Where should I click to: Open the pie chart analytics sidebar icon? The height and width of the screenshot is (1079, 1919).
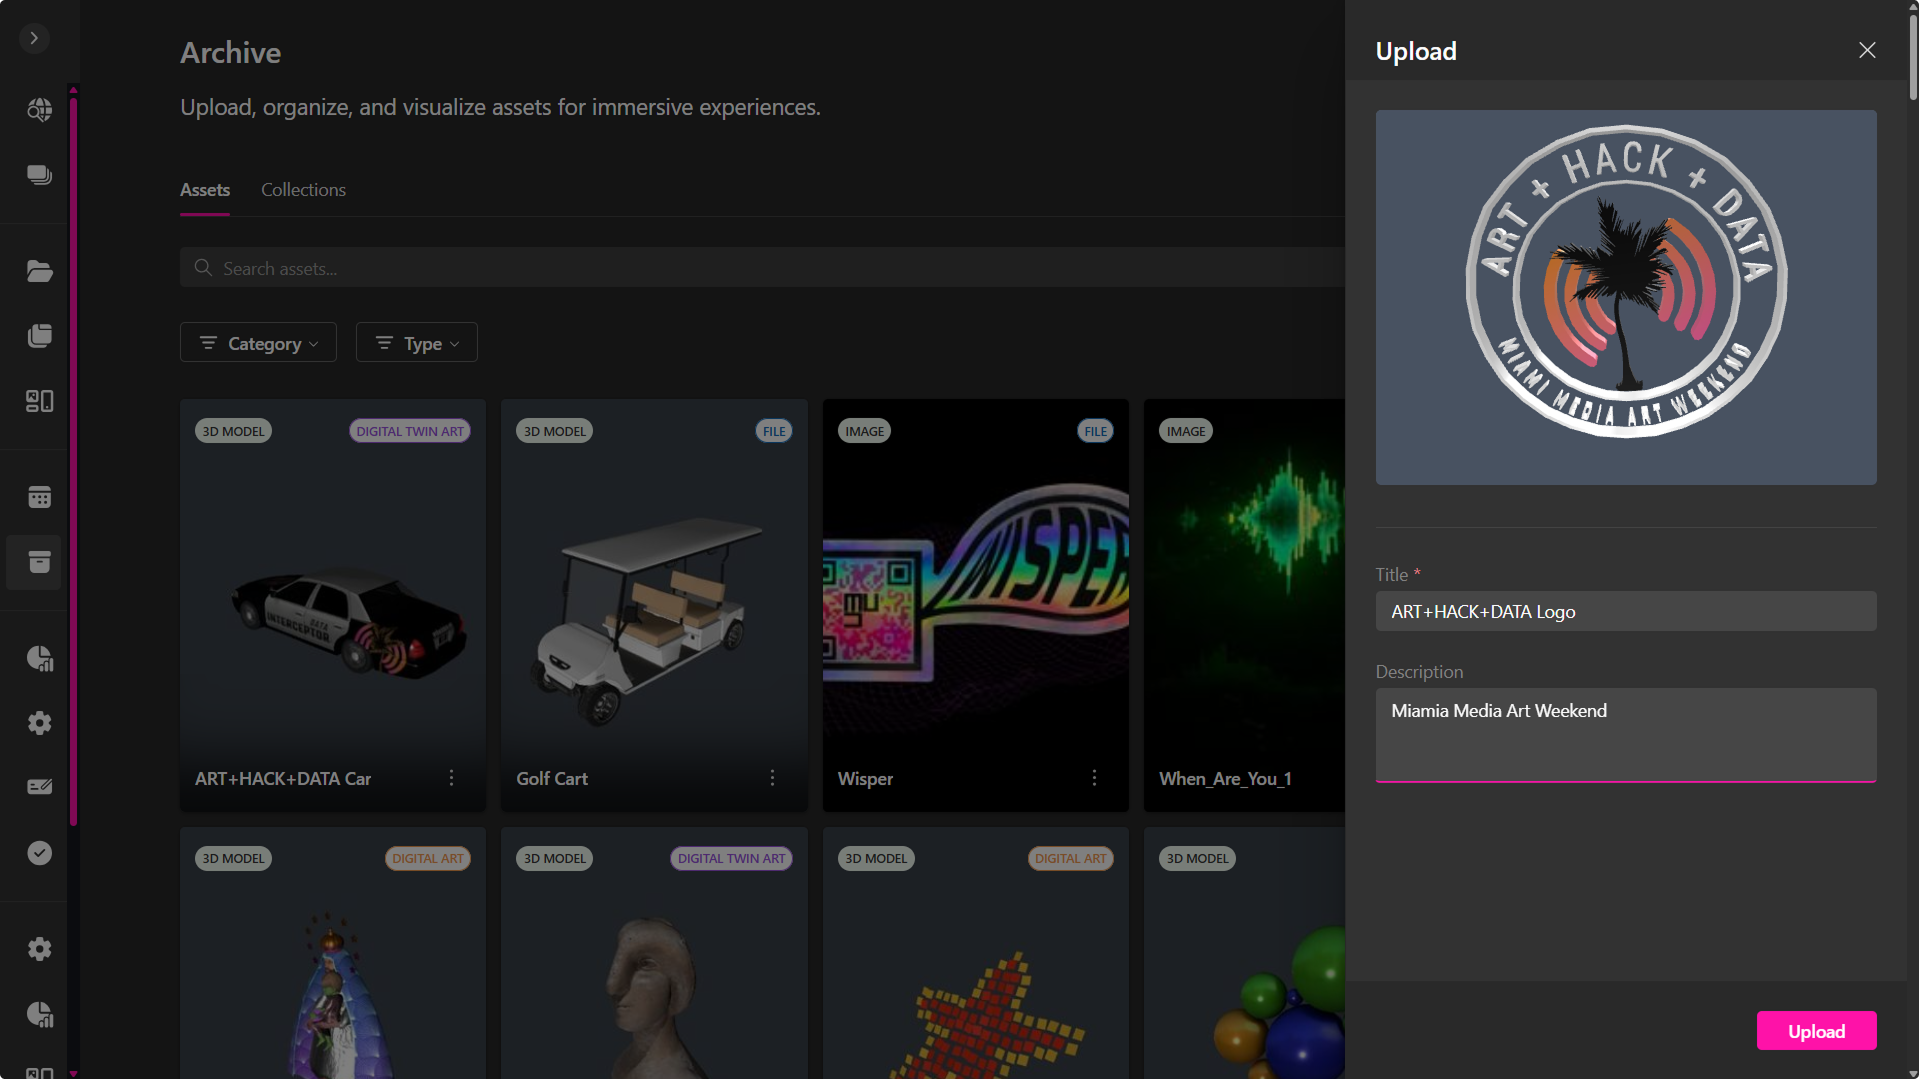39,658
